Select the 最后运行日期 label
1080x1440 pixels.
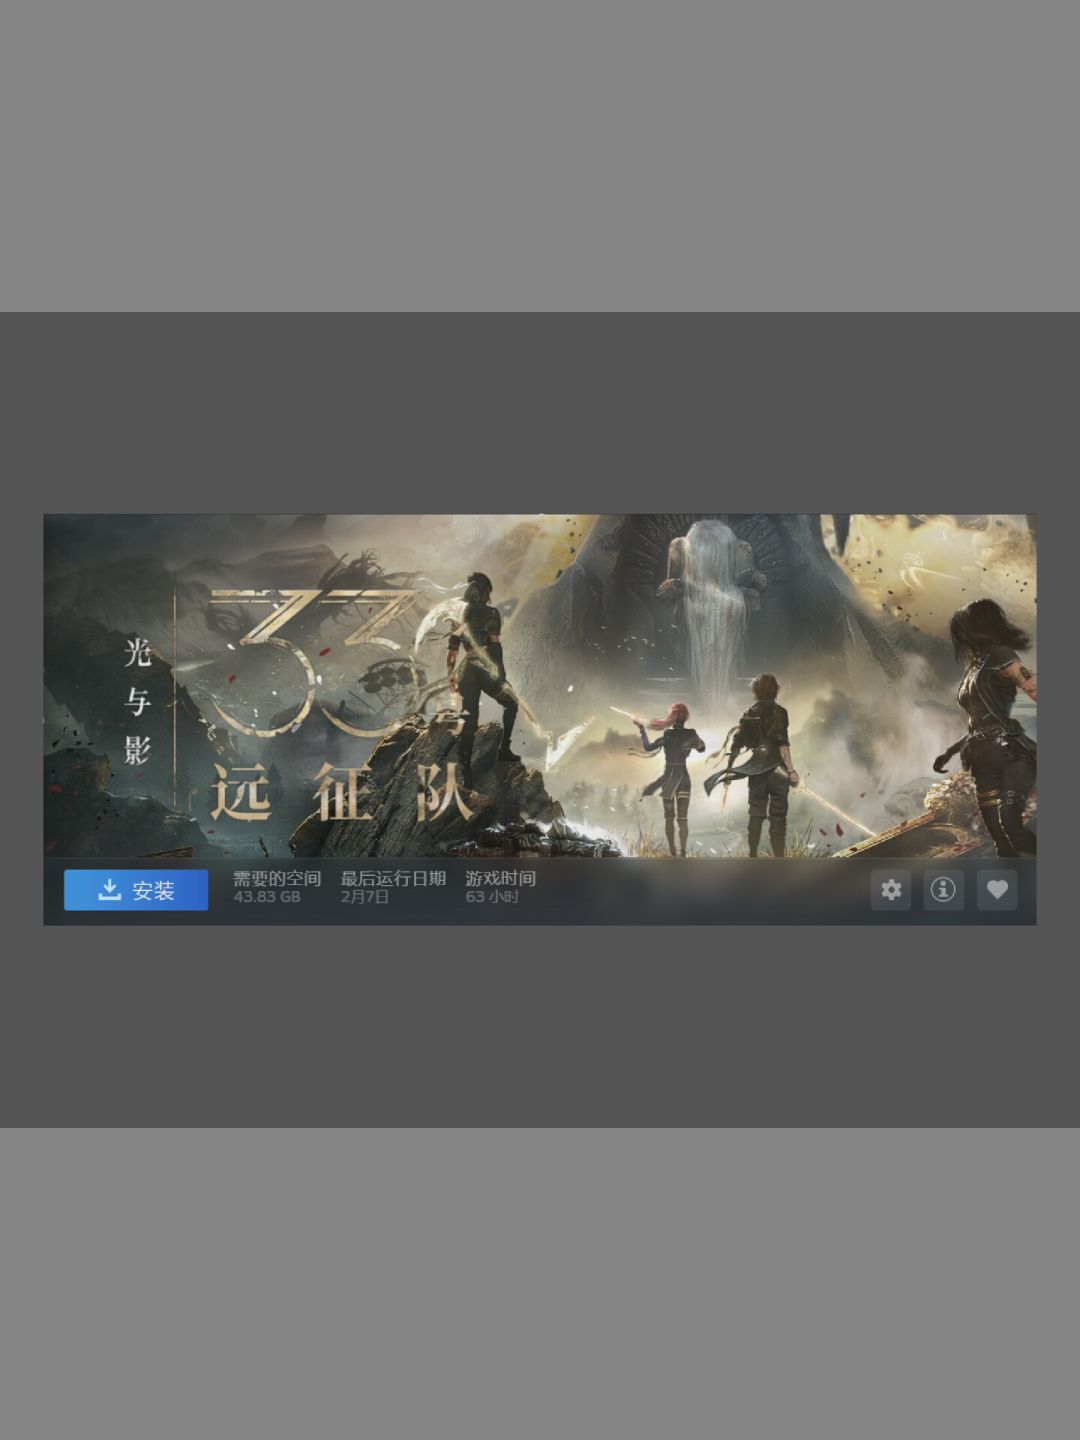(x=393, y=879)
